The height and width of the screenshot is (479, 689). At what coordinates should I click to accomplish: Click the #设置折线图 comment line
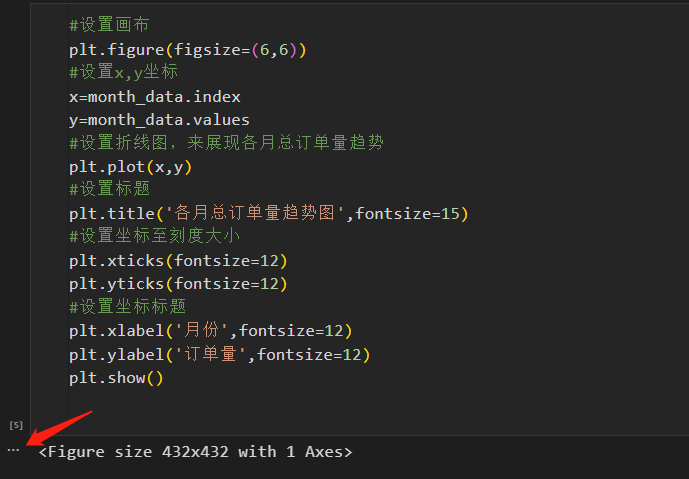coord(226,143)
